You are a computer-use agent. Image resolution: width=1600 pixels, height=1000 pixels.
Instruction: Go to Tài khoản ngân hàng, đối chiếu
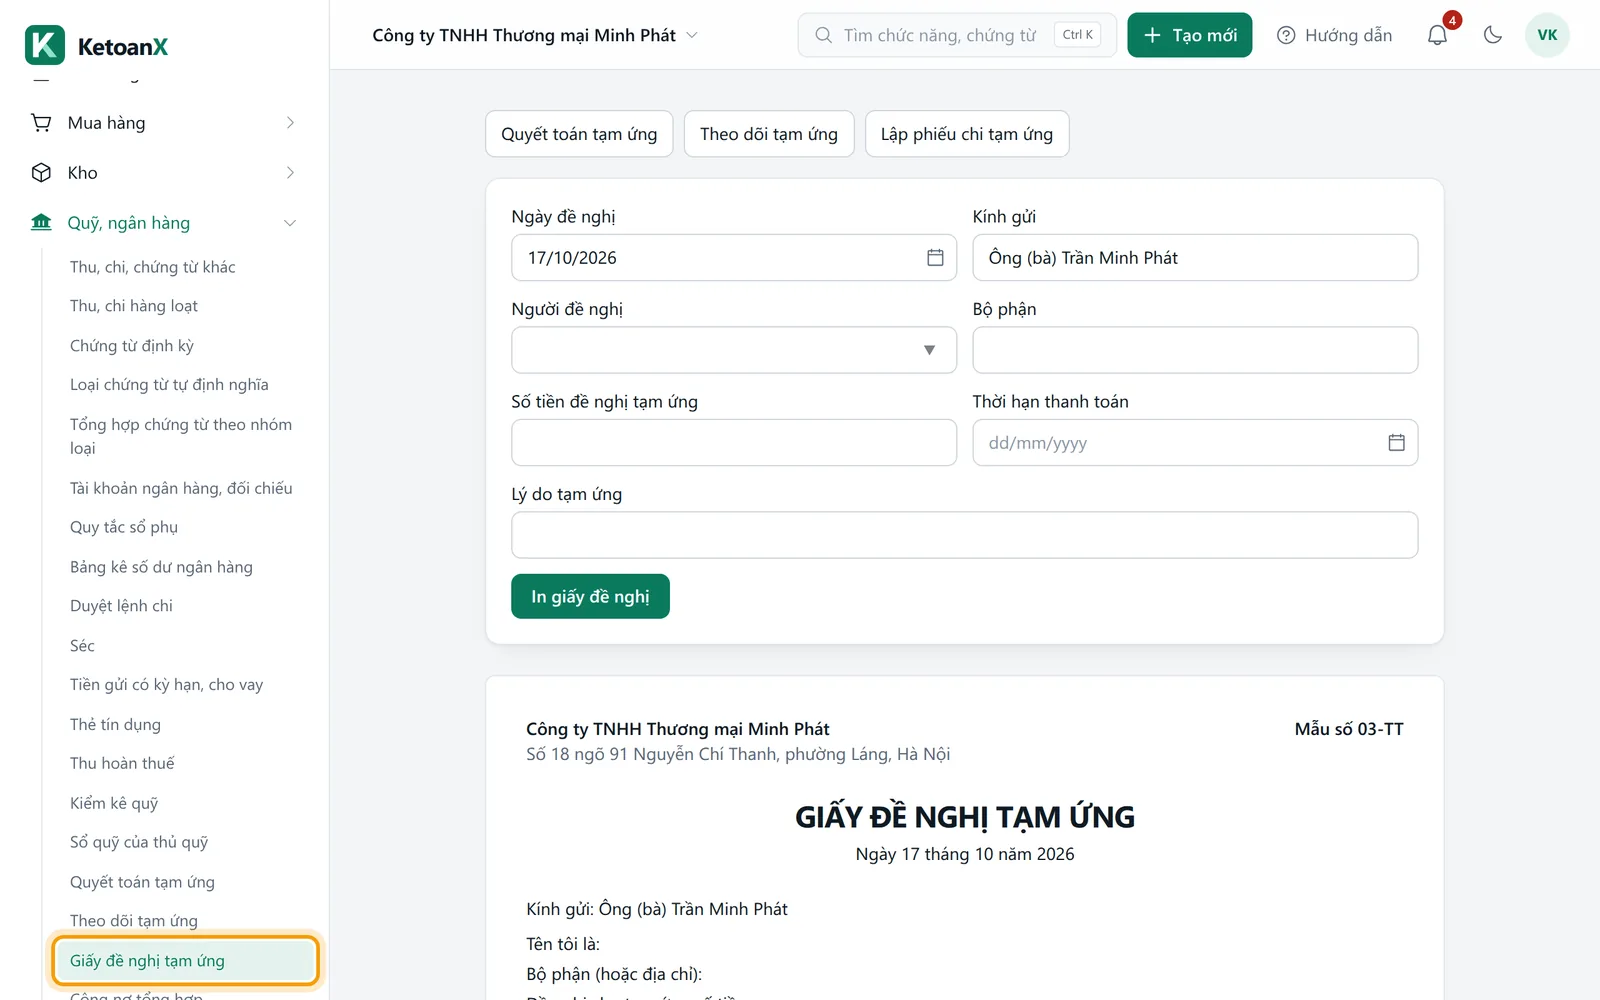pyautogui.click(x=181, y=488)
